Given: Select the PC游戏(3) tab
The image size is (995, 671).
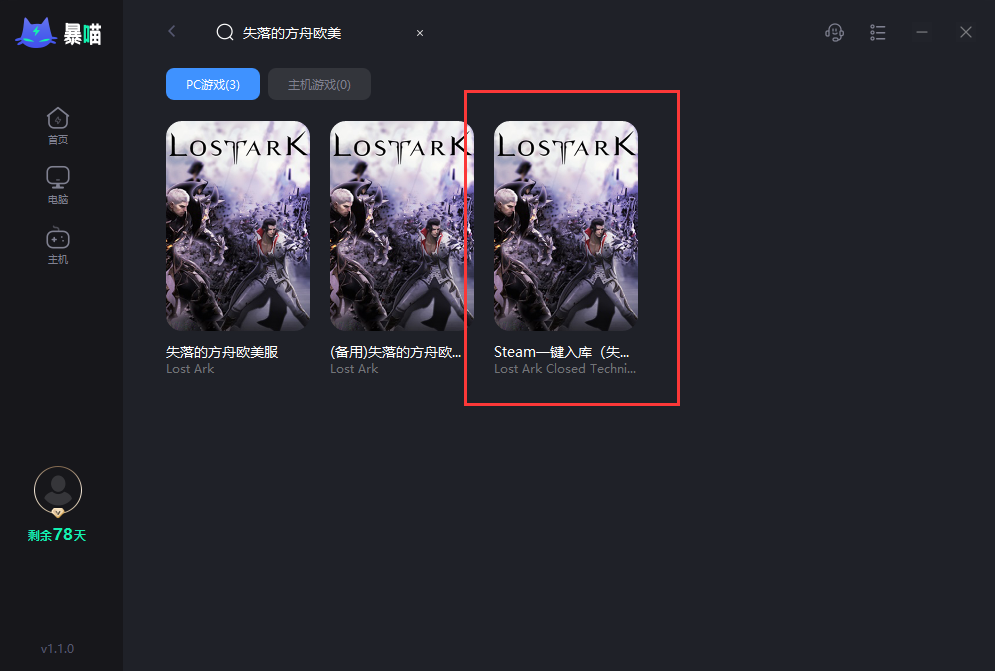Looking at the screenshot, I should pyautogui.click(x=213, y=85).
